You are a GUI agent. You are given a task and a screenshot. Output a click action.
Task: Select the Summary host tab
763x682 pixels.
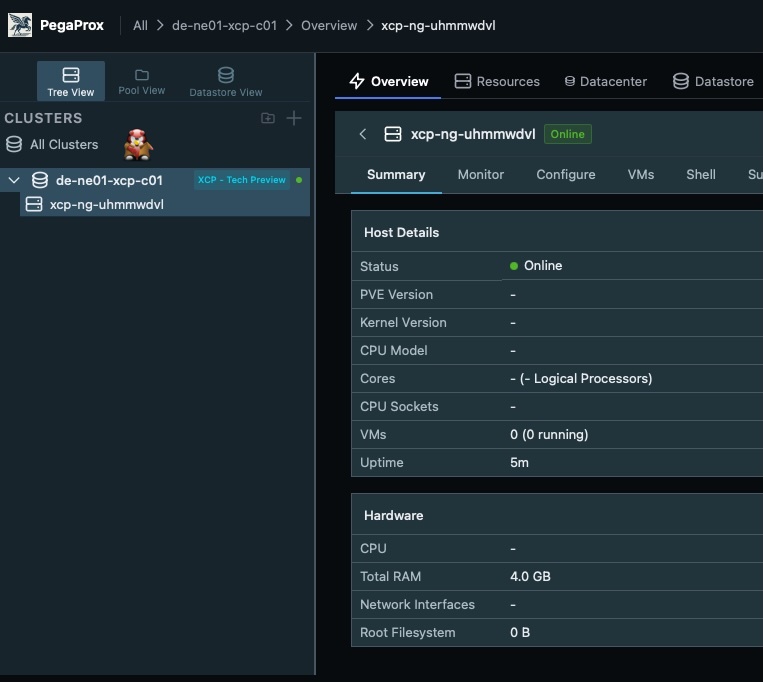click(396, 175)
